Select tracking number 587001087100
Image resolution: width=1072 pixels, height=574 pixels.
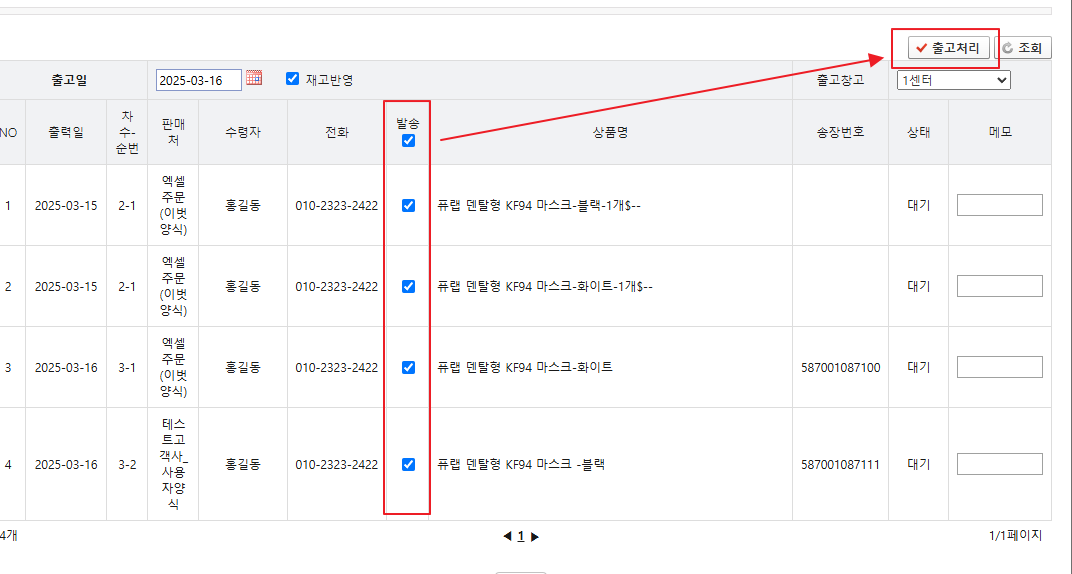point(840,368)
